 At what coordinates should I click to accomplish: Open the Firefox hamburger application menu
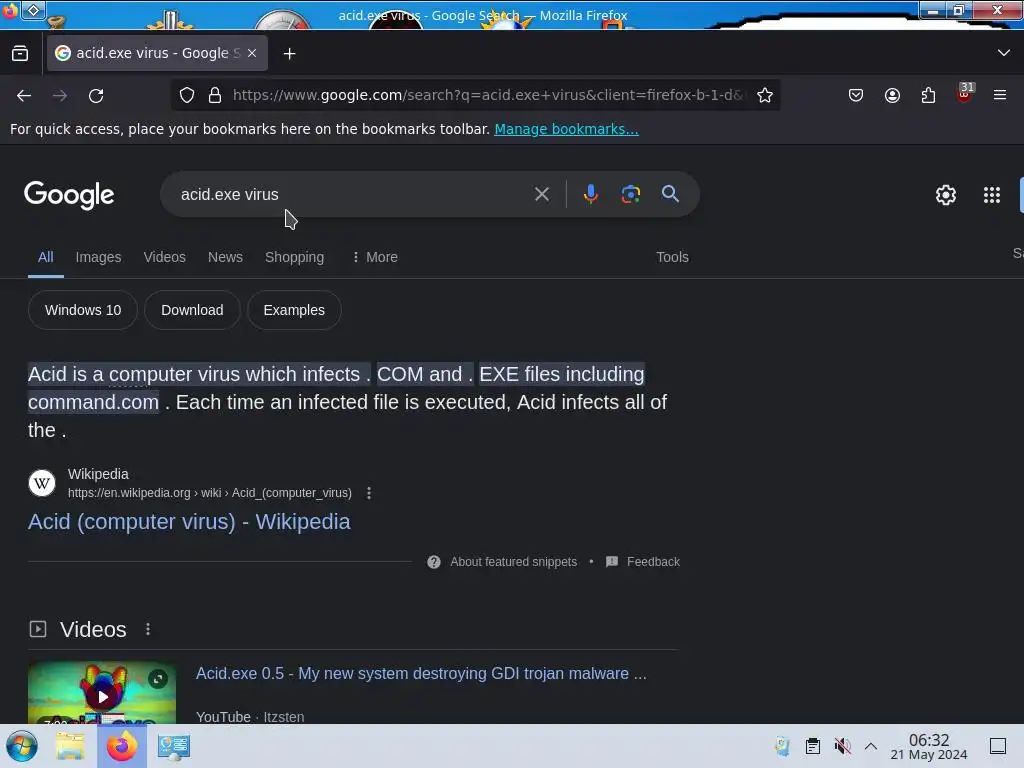click(1000, 95)
